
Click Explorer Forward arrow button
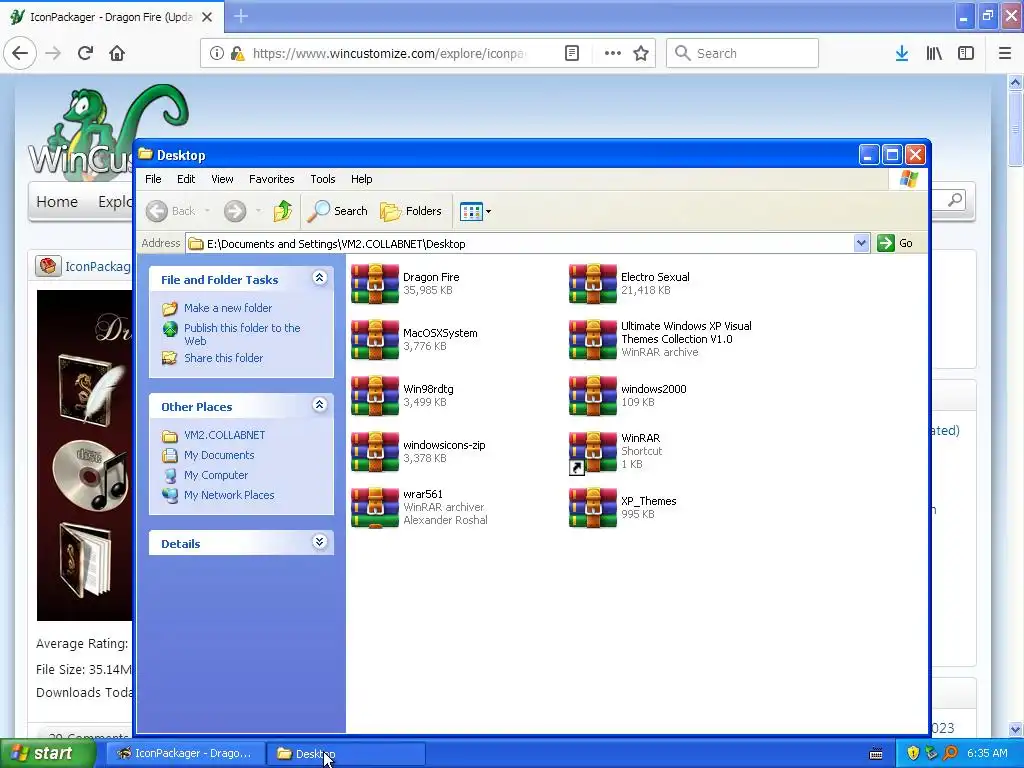[x=235, y=211]
